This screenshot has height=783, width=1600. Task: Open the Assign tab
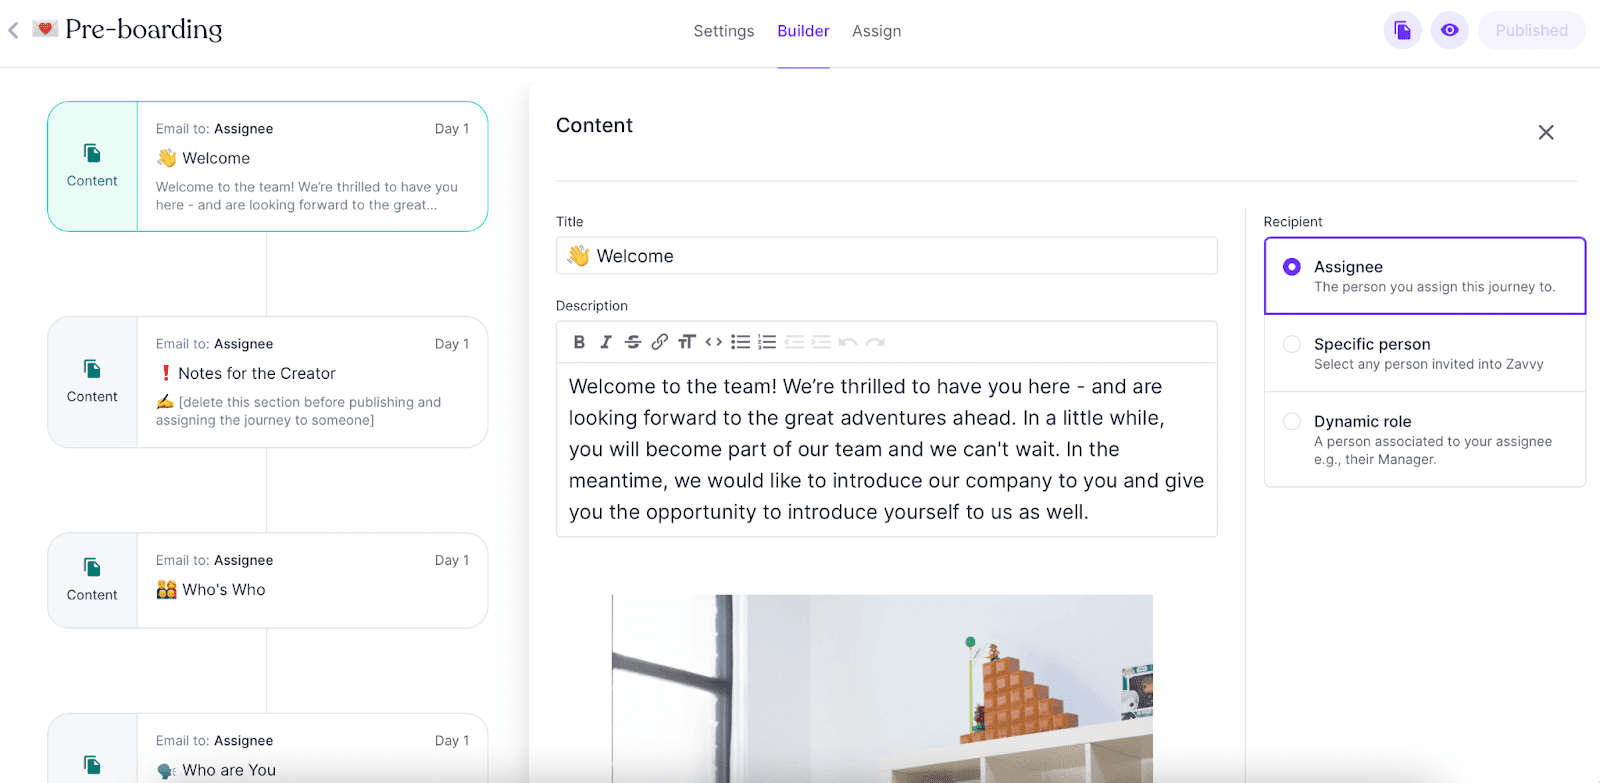877,31
